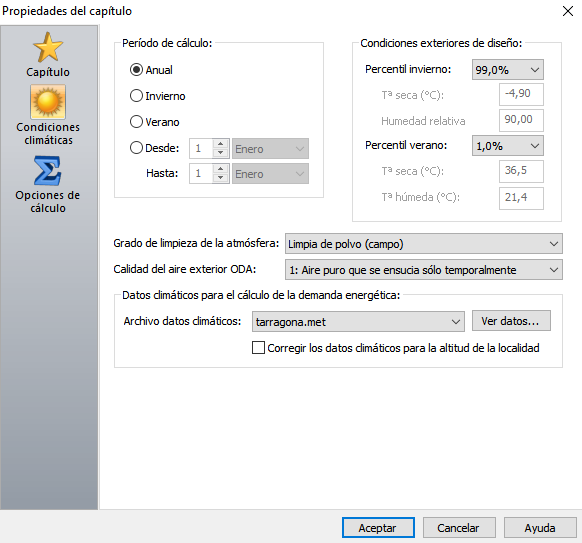Click the summer Tª seca field showing 36,5
582x543 pixels.
click(x=521, y=171)
